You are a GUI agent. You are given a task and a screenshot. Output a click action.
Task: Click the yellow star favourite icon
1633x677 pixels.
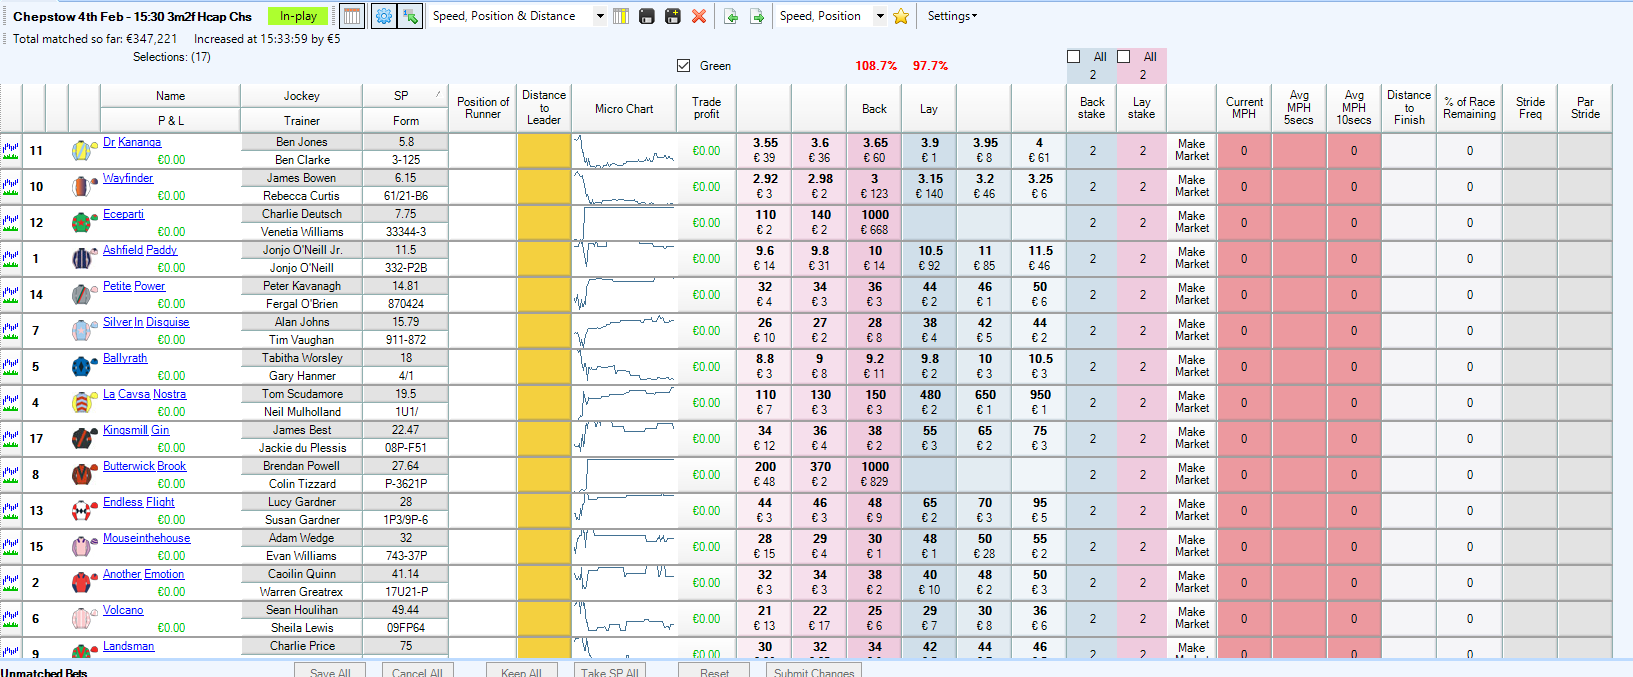click(901, 16)
